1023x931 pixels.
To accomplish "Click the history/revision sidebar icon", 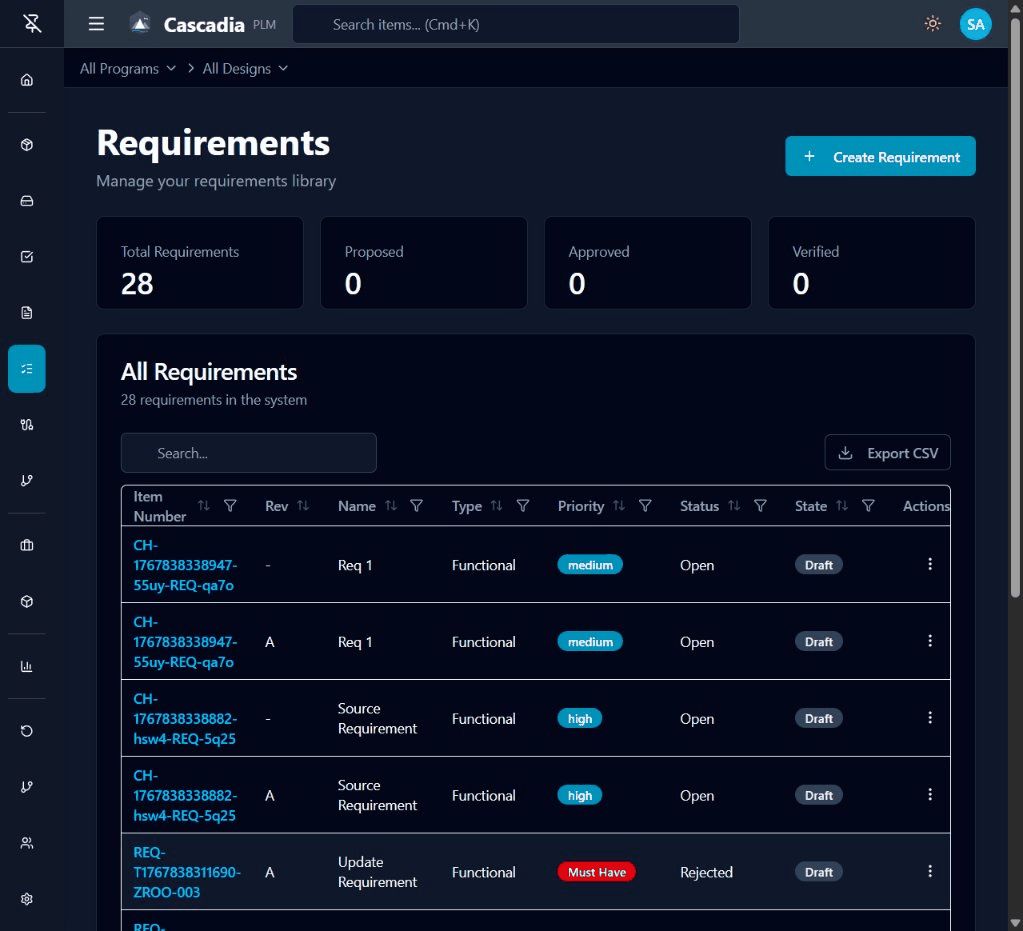I will click(x=26, y=731).
